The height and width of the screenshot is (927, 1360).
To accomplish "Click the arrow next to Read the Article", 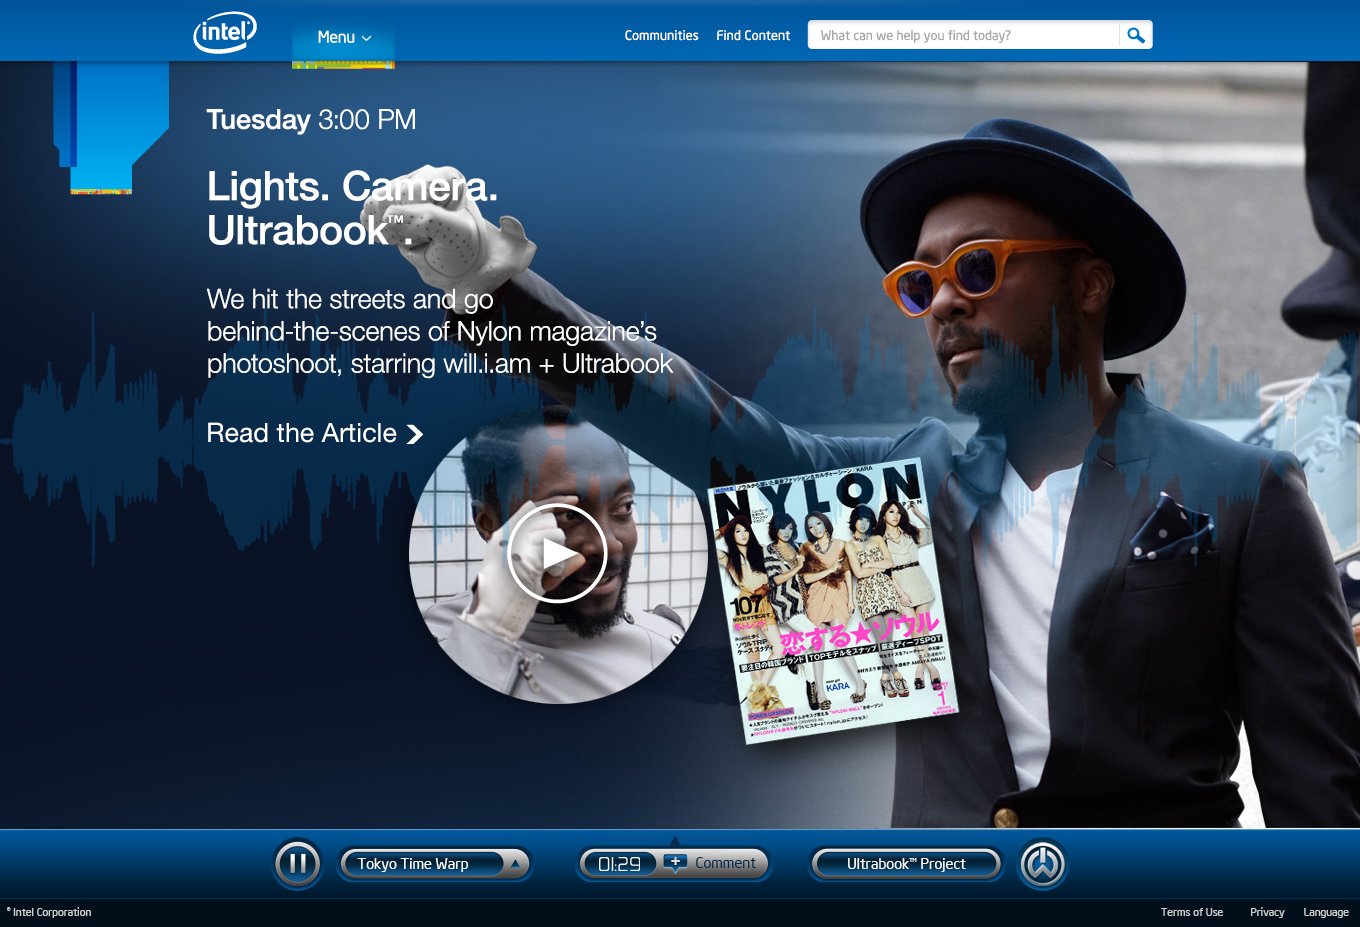I will point(415,434).
